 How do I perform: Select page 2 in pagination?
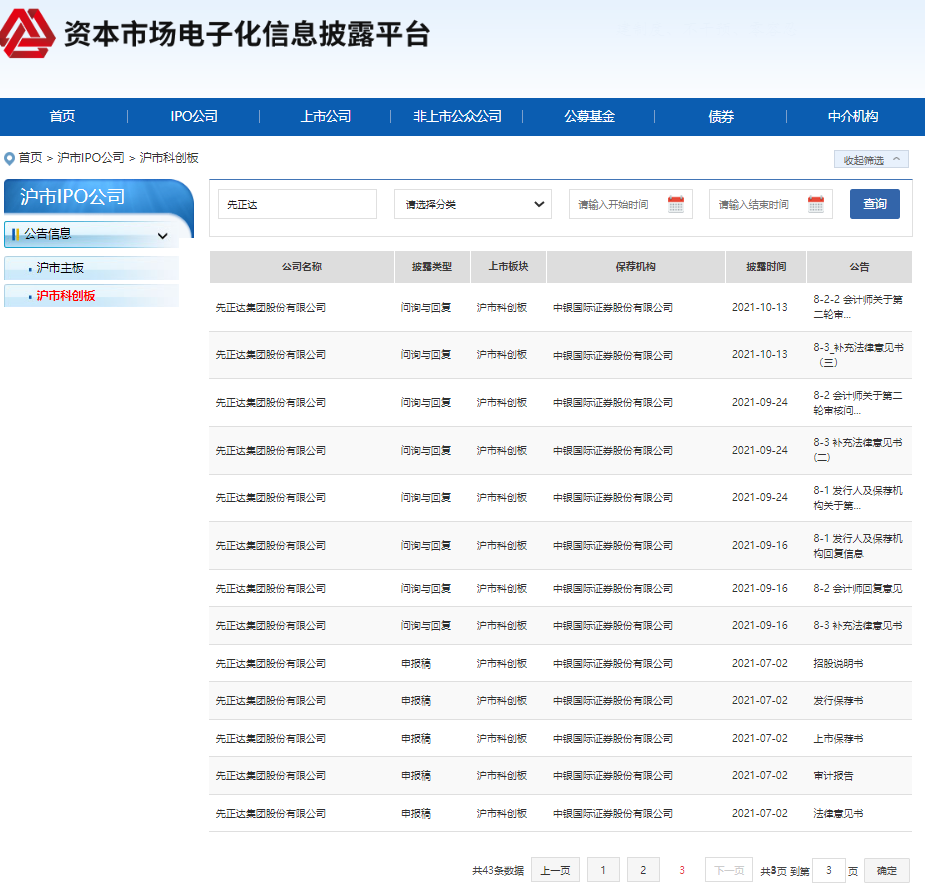(642, 869)
